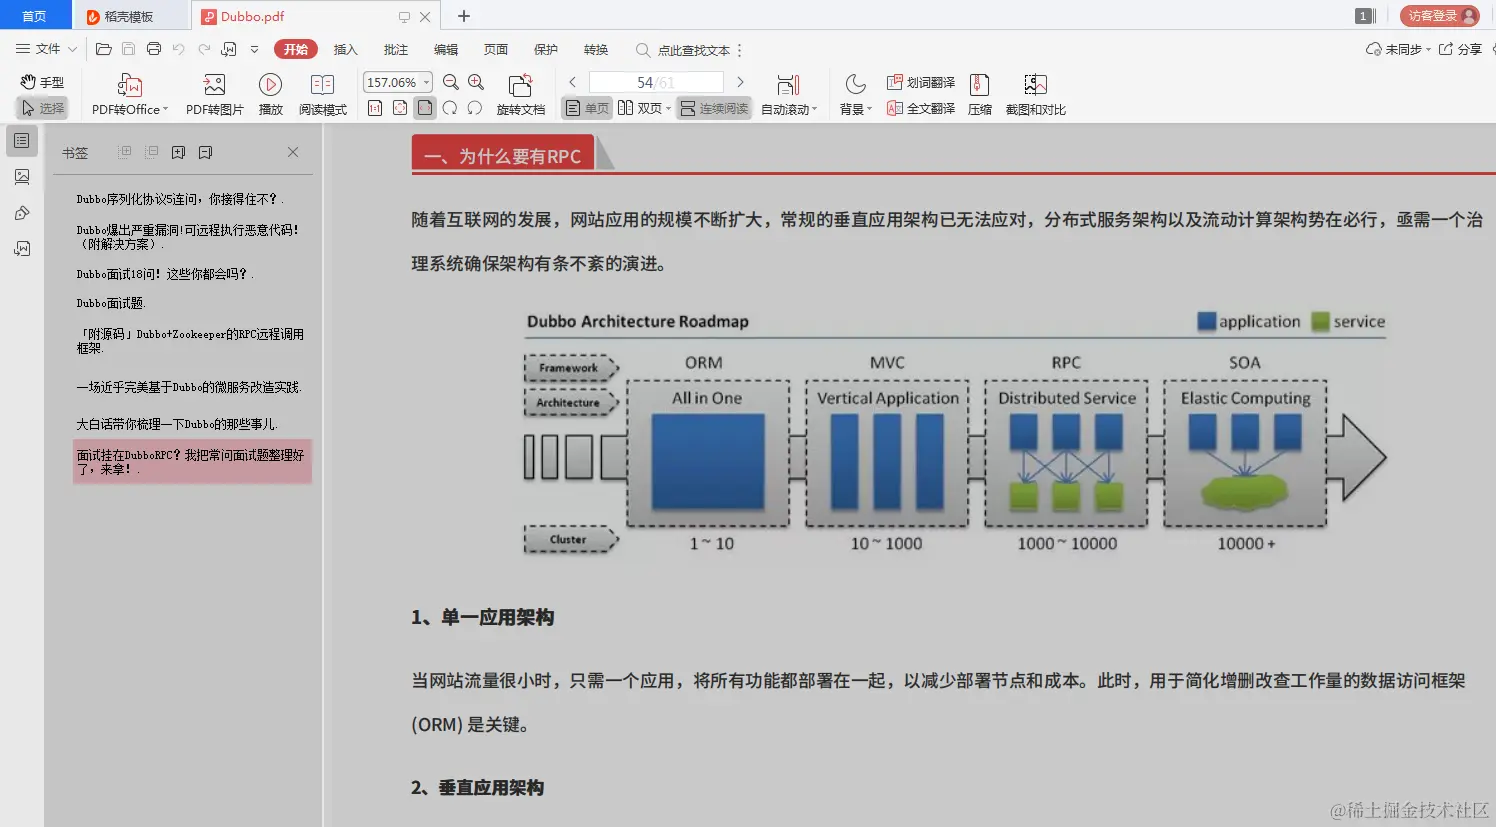Start playback with the 播放 icon
Screen dimensions: 1496x827
click(x=270, y=93)
